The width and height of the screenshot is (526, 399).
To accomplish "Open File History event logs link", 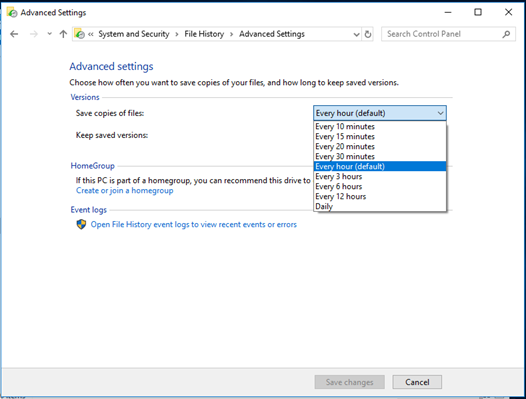I will pos(194,225).
